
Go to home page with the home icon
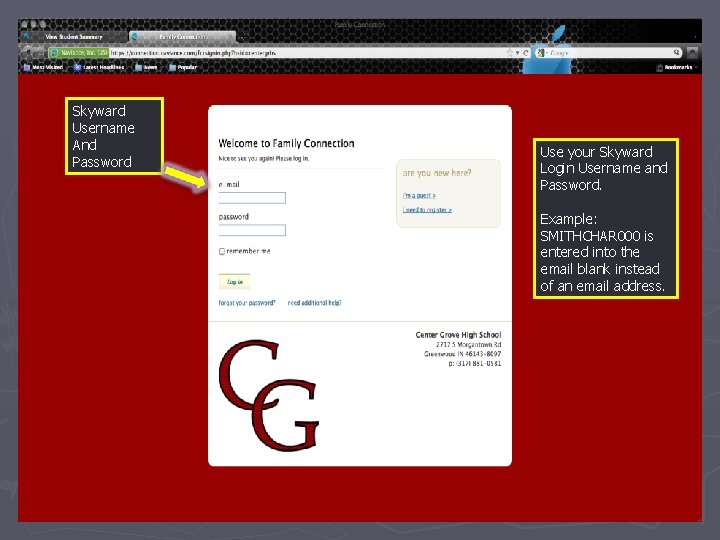(692, 53)
